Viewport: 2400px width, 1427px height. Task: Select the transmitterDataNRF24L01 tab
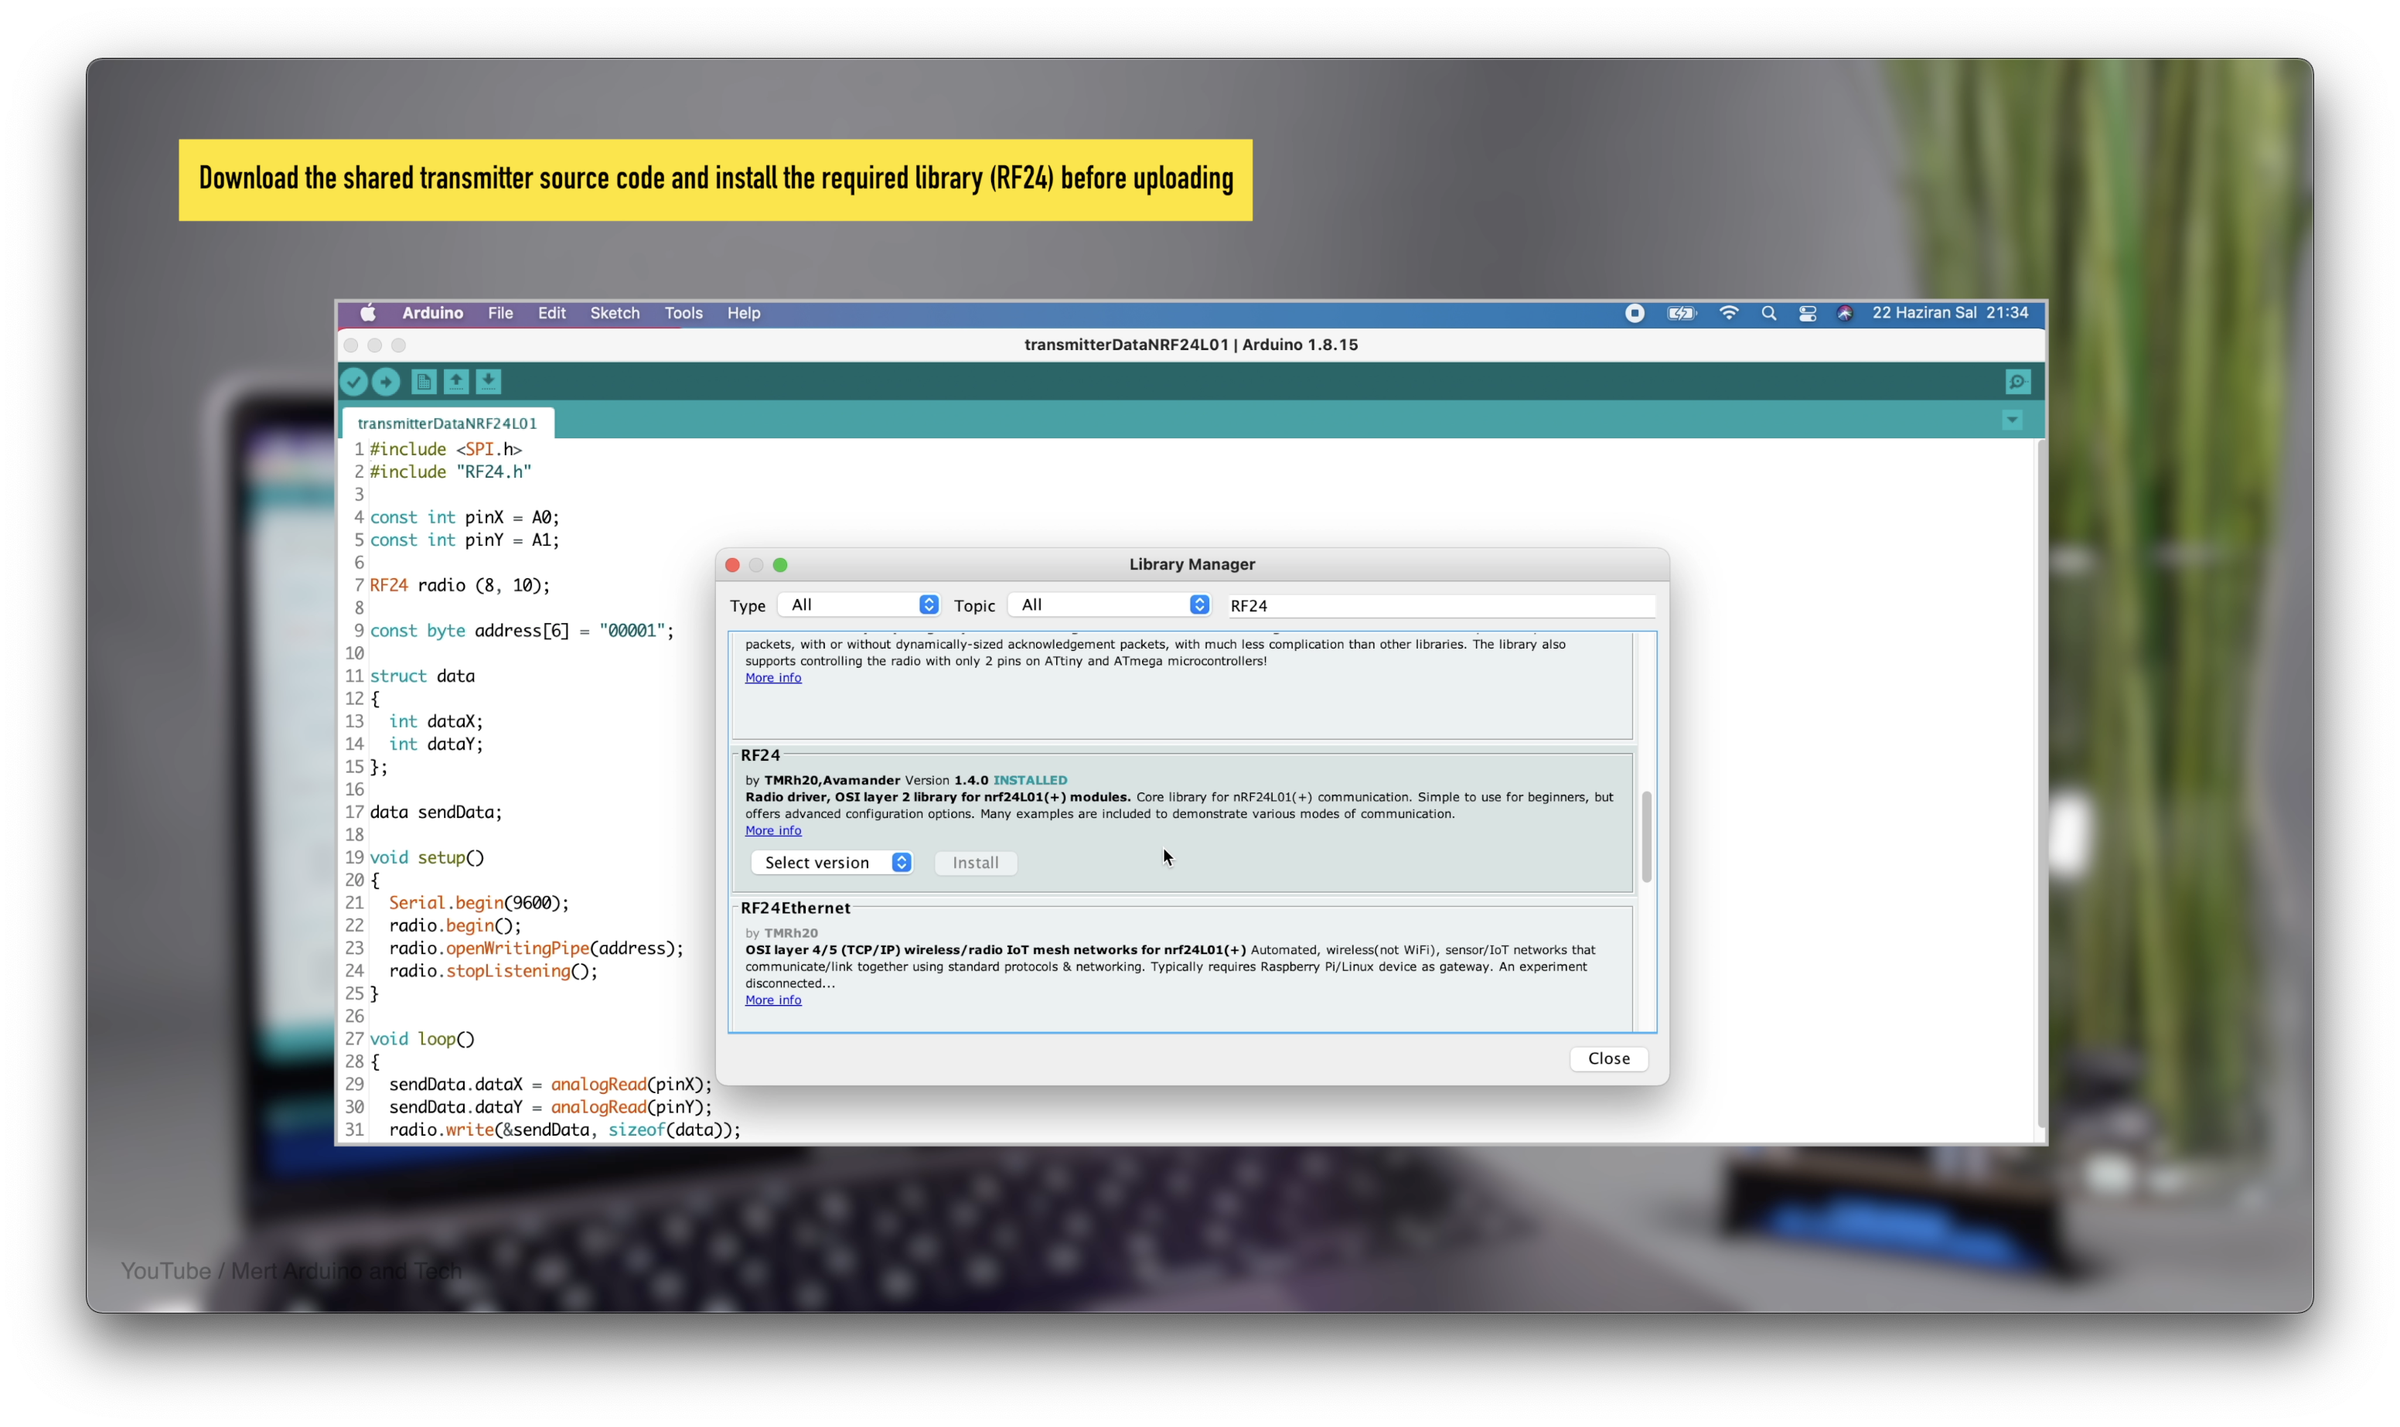tap(447, 423)
